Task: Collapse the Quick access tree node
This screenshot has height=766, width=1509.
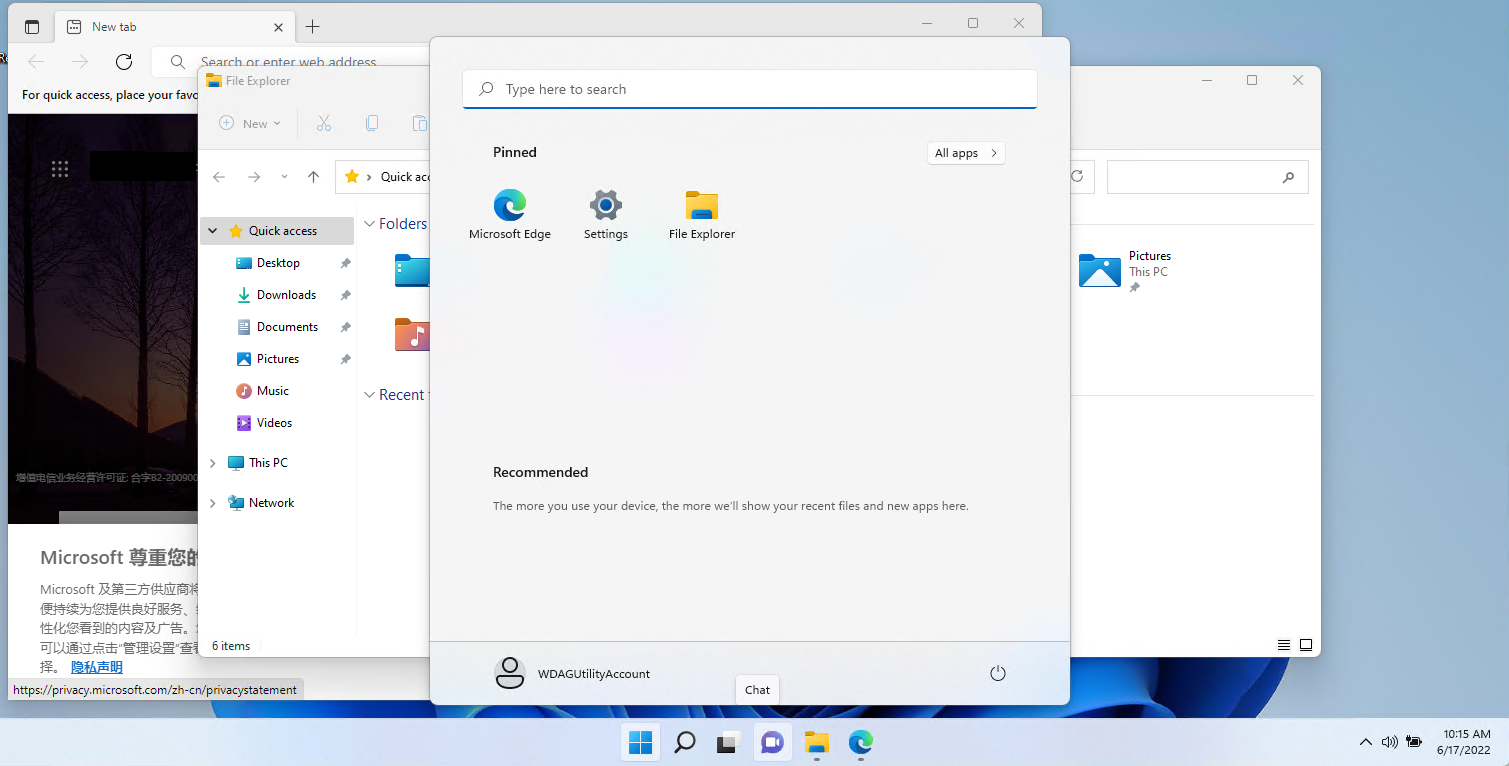Action: 212,231
